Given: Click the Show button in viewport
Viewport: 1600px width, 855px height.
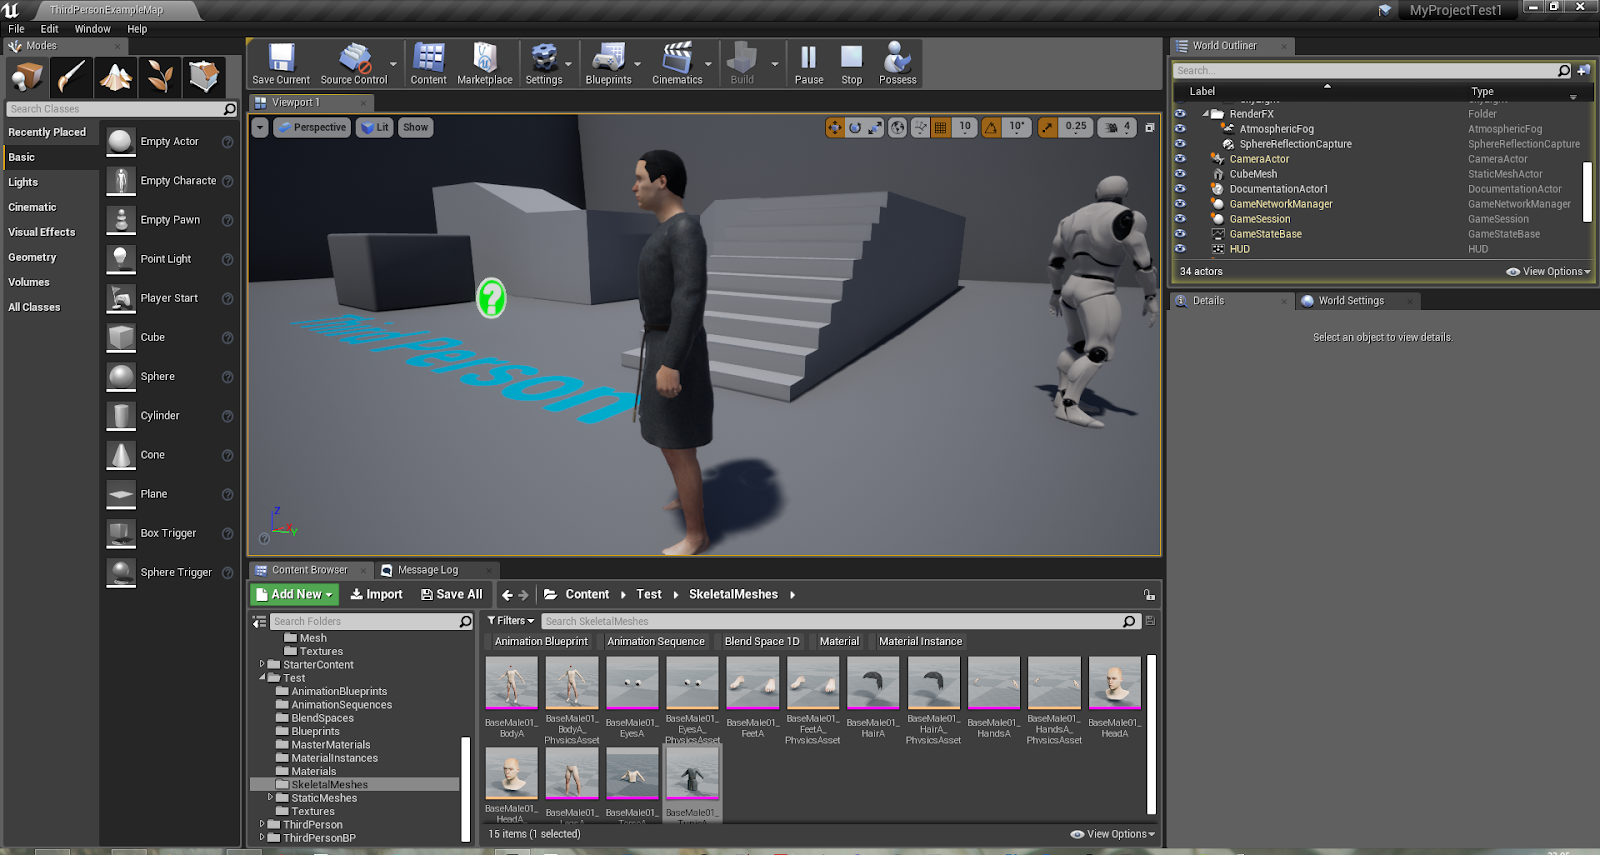Looking at the screenshot, I should pyautogui.click(x=415, y=127).
